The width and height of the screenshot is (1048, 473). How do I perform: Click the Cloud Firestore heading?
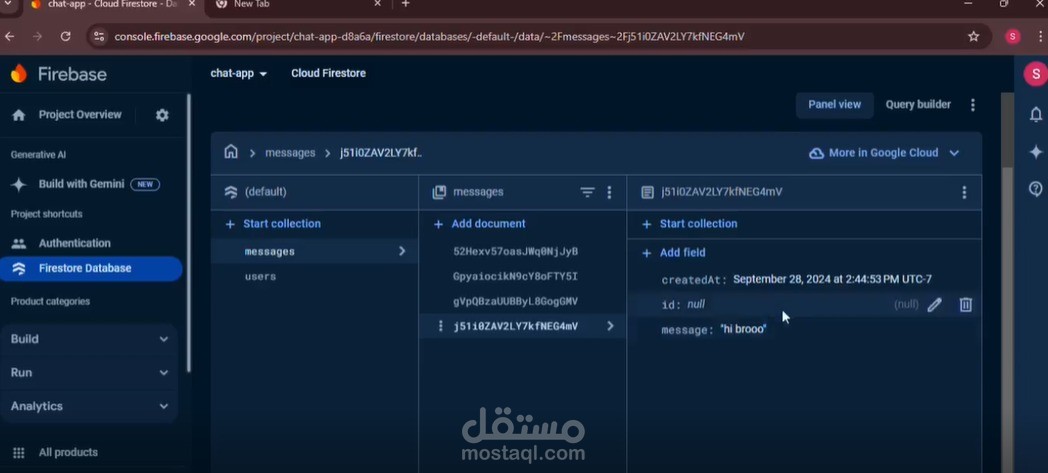coord(328,73)
